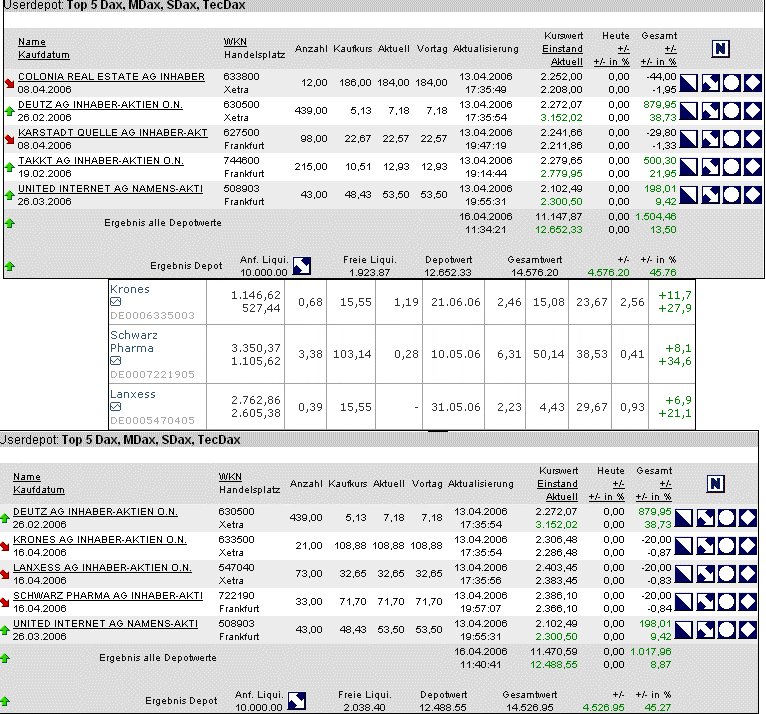Screen dimensions: 766x714
Task: Click the triangle icon in the LANXESS AG INHABER-AKTIEN row
Action: 683,573
